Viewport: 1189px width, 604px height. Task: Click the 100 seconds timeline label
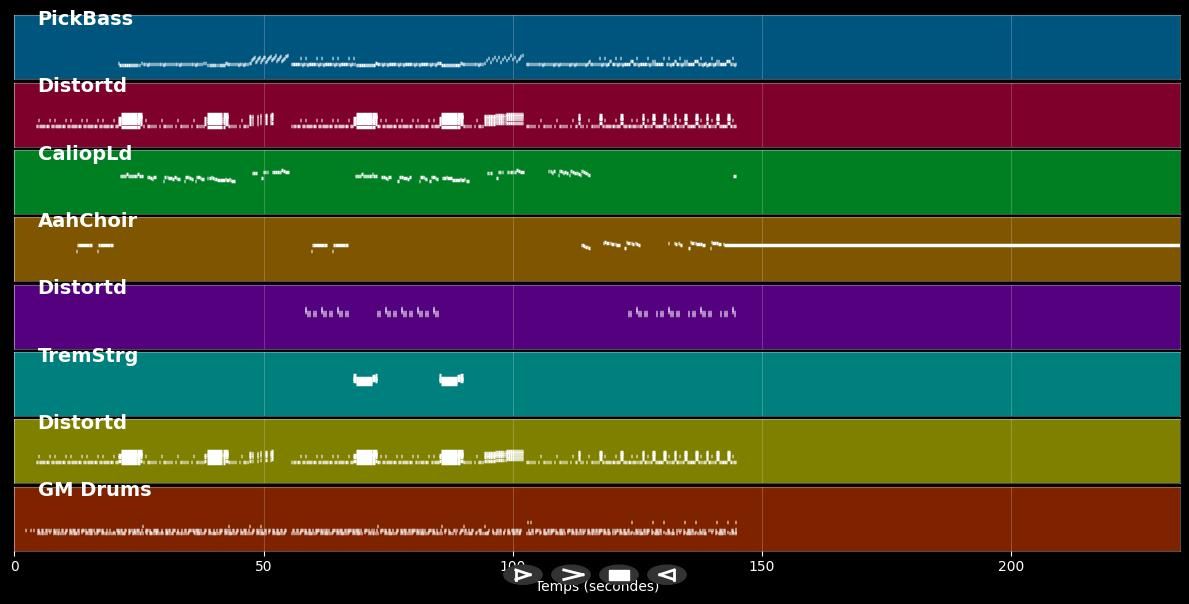512,566
